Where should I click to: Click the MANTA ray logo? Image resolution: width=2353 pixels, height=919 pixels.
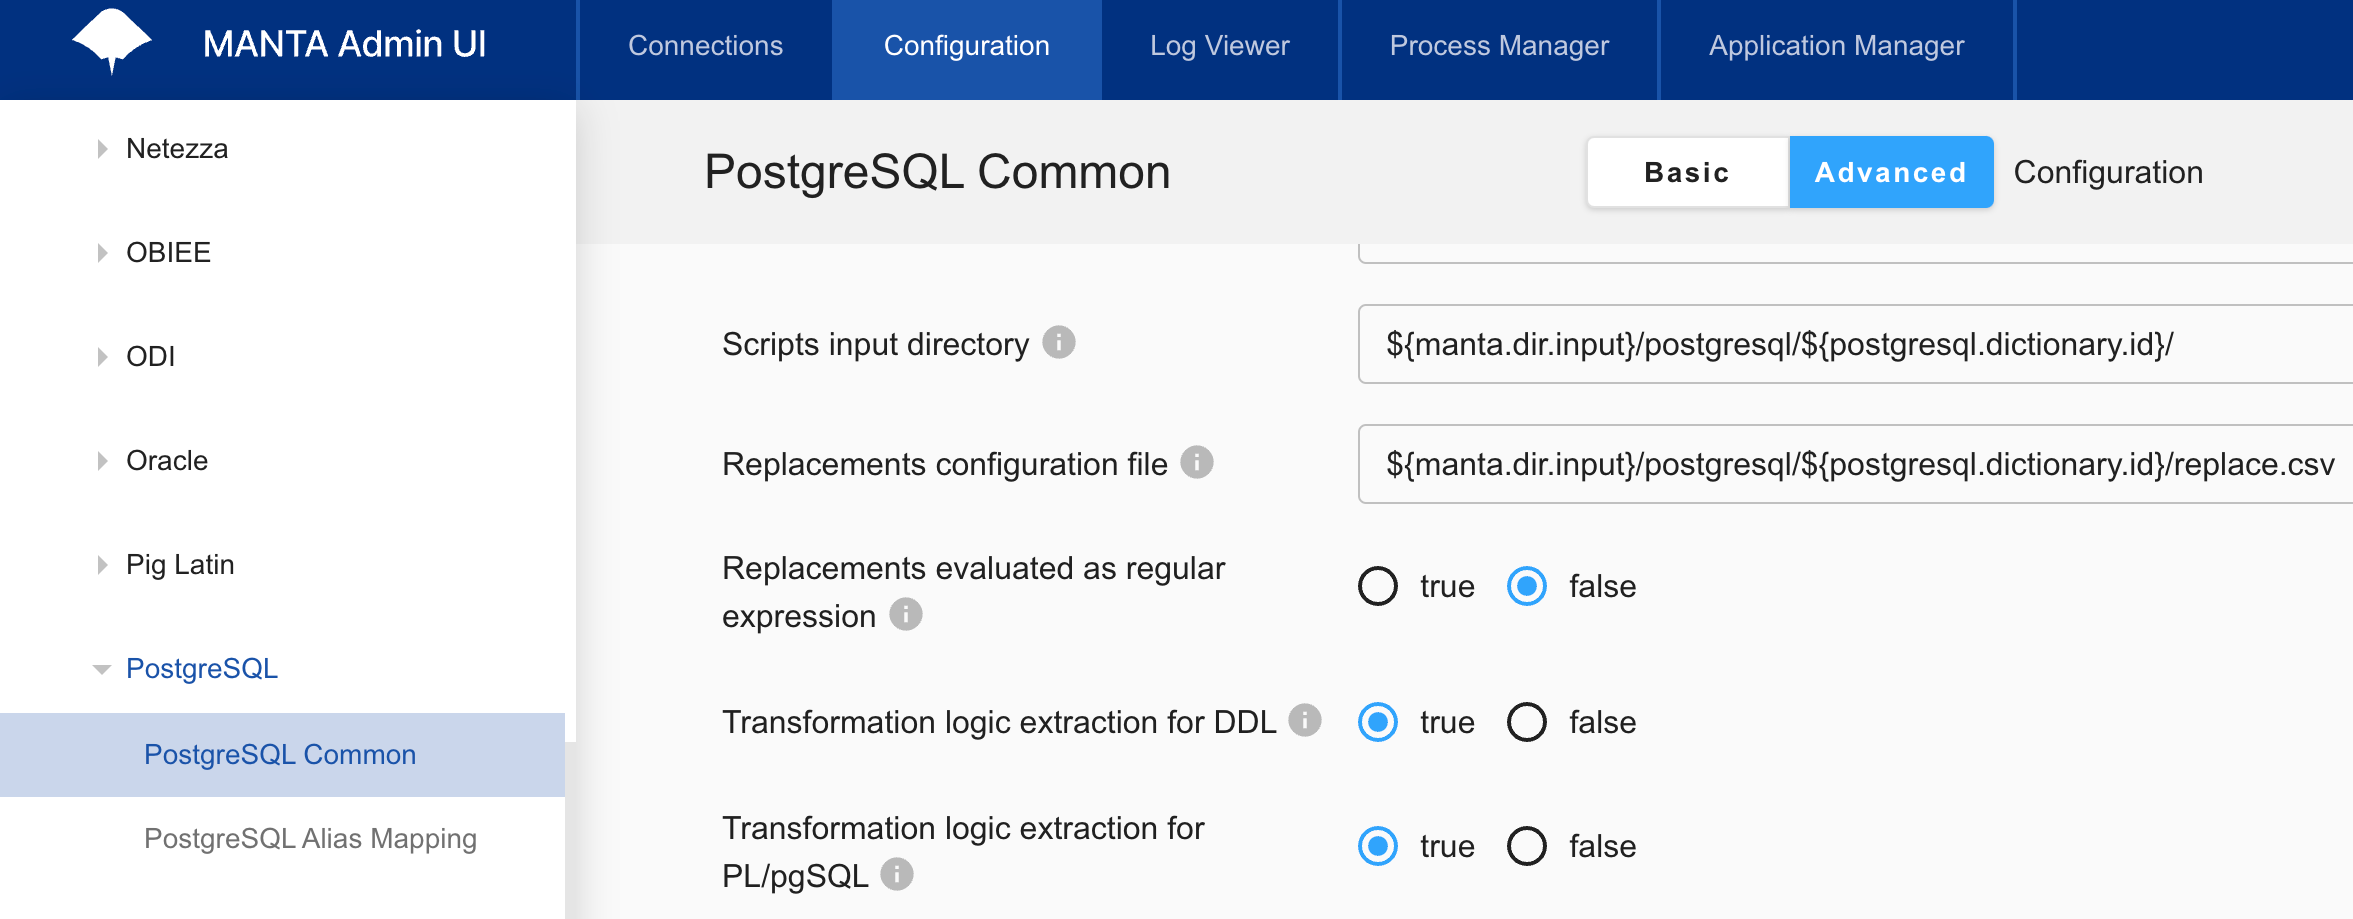tap(110, 42)
